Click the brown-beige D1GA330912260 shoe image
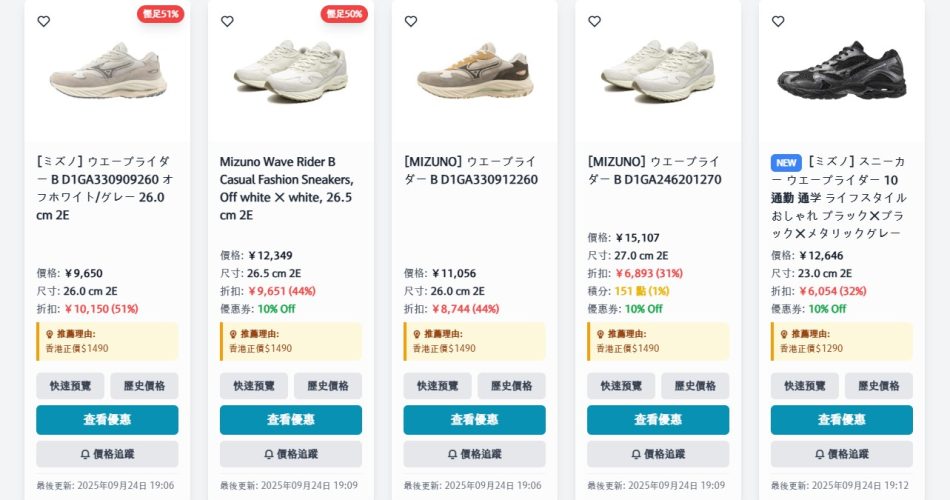The image size is (950, 500). click(x=474, y=70)
